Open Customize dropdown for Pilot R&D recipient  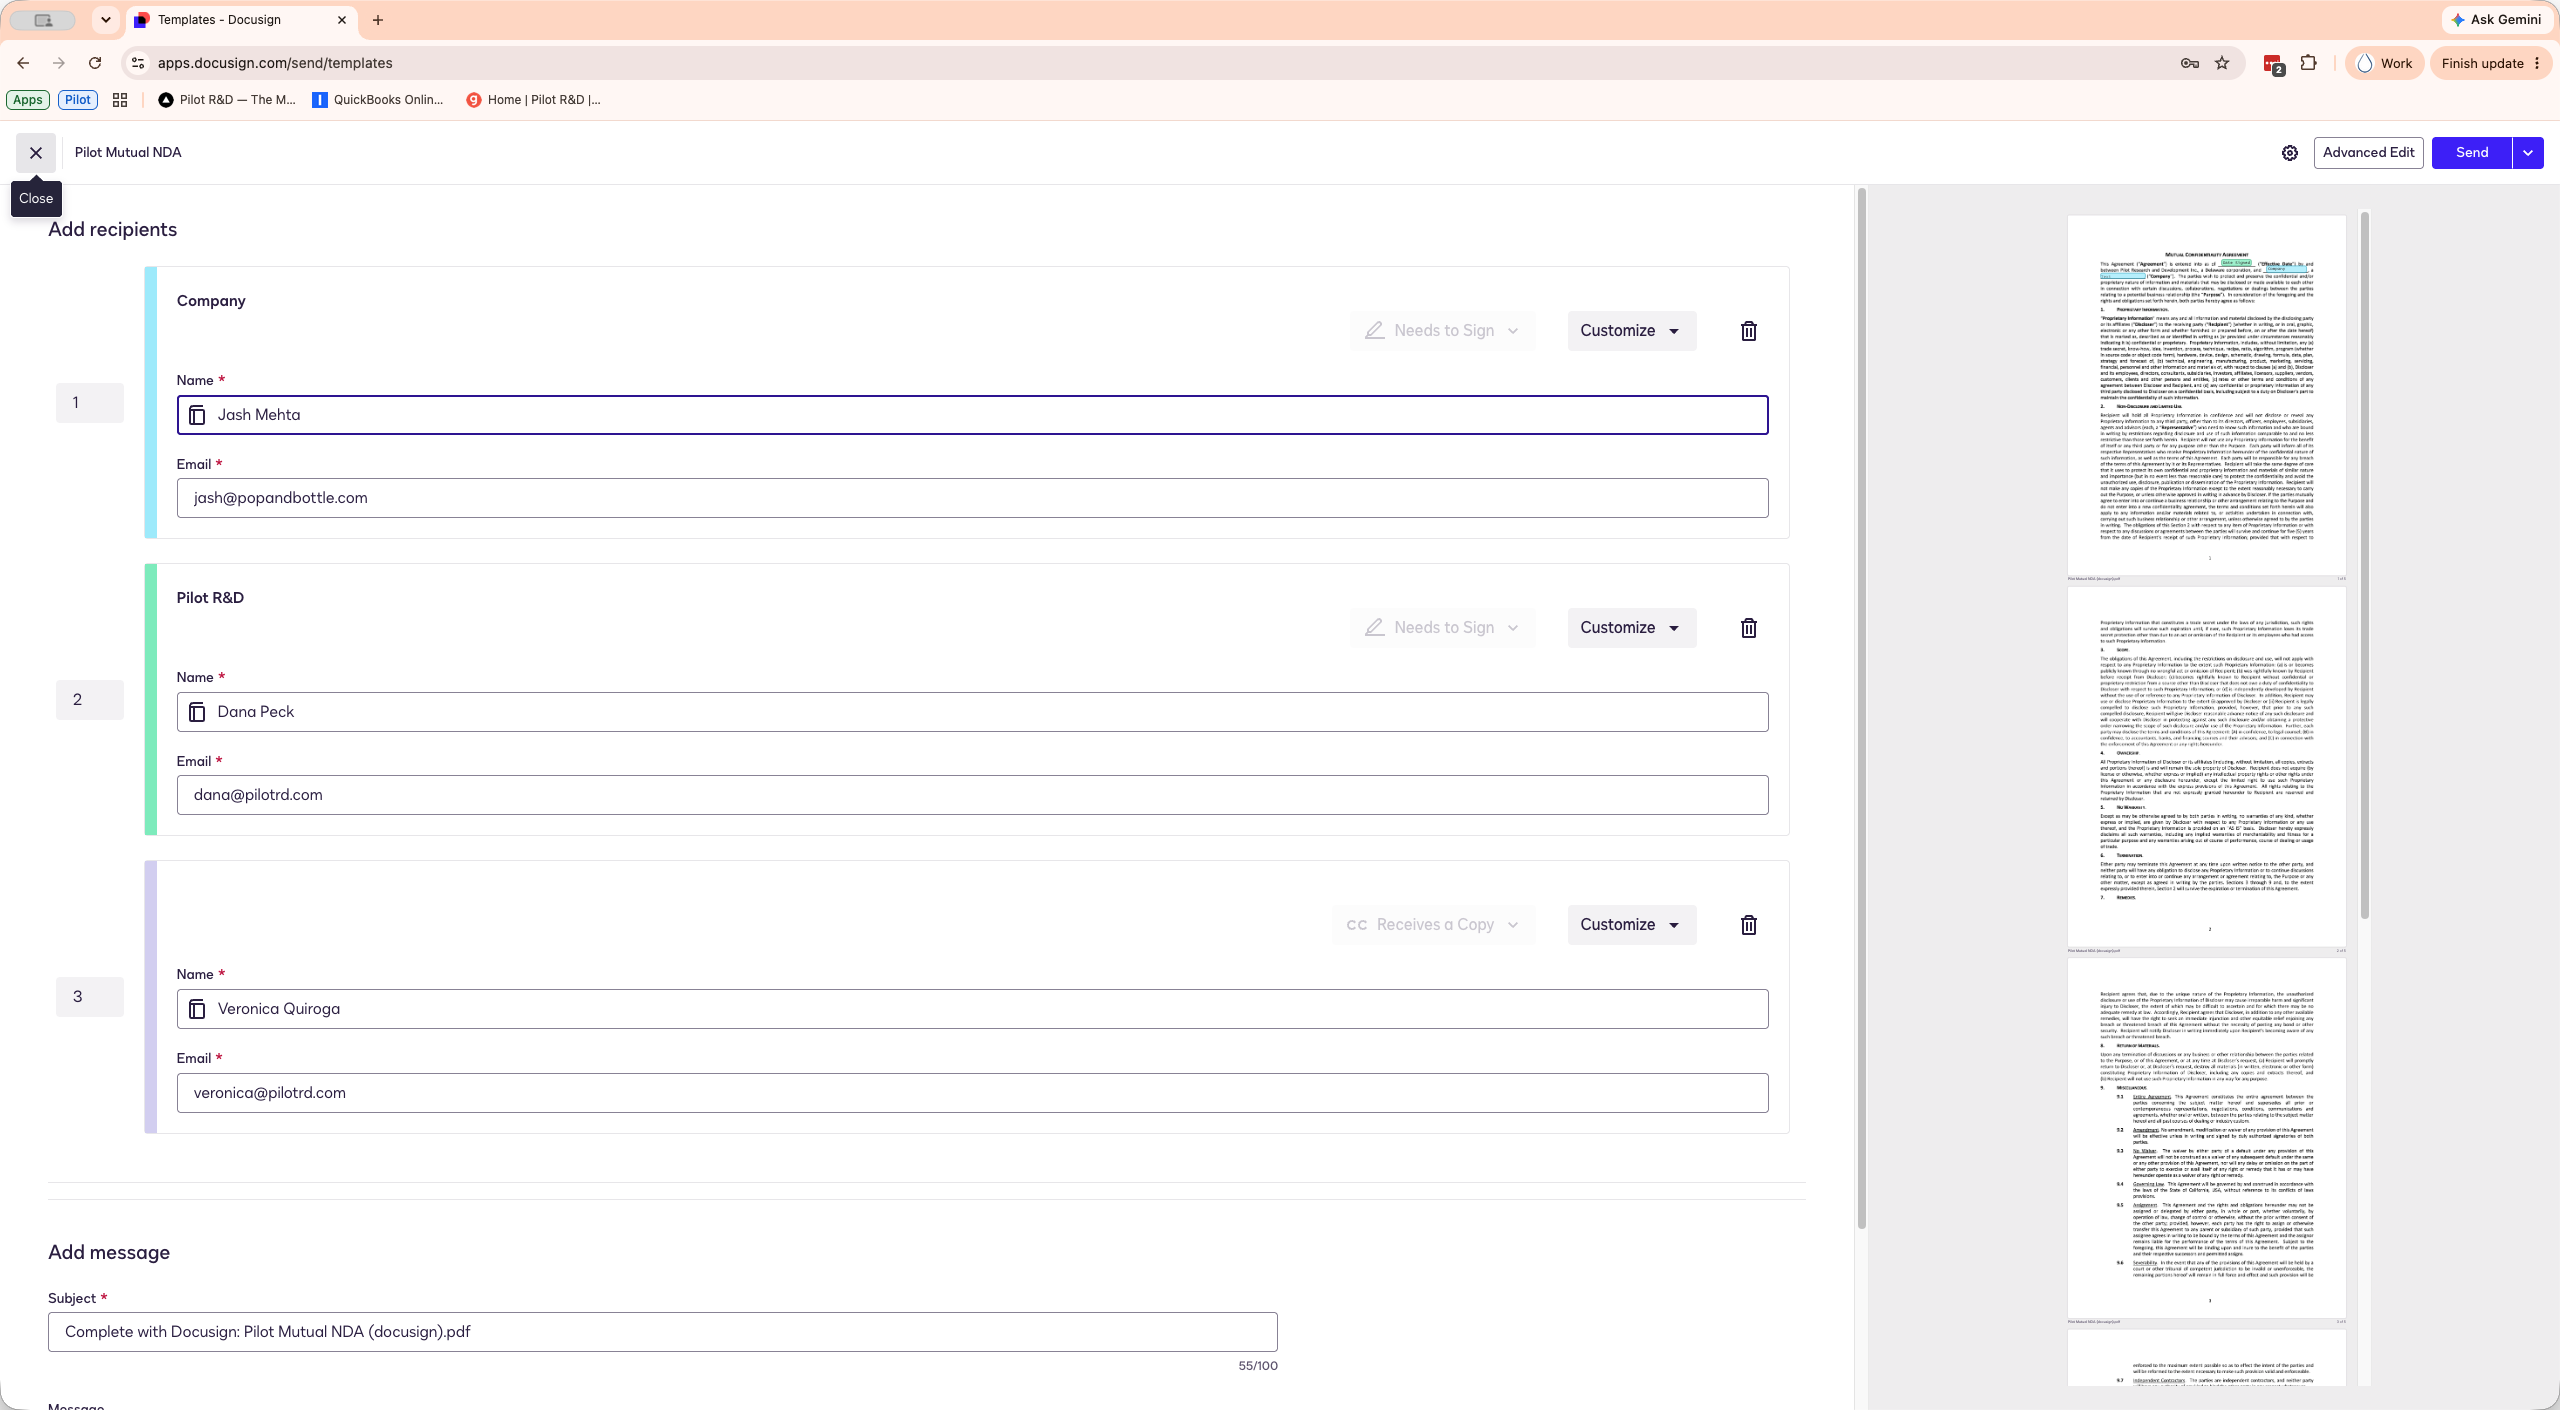1631,628
